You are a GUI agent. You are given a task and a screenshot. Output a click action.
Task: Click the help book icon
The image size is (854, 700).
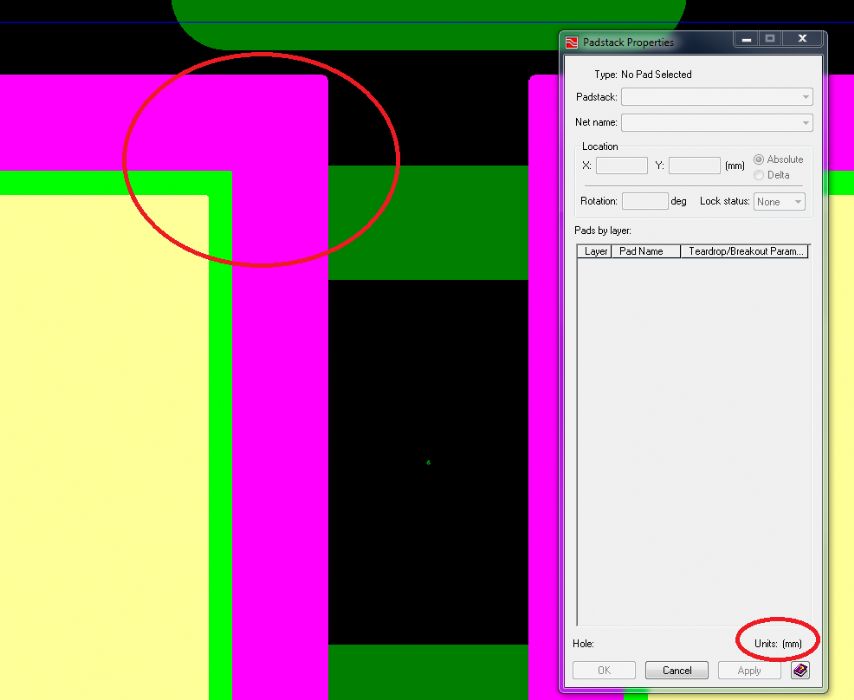pos(800,670)
